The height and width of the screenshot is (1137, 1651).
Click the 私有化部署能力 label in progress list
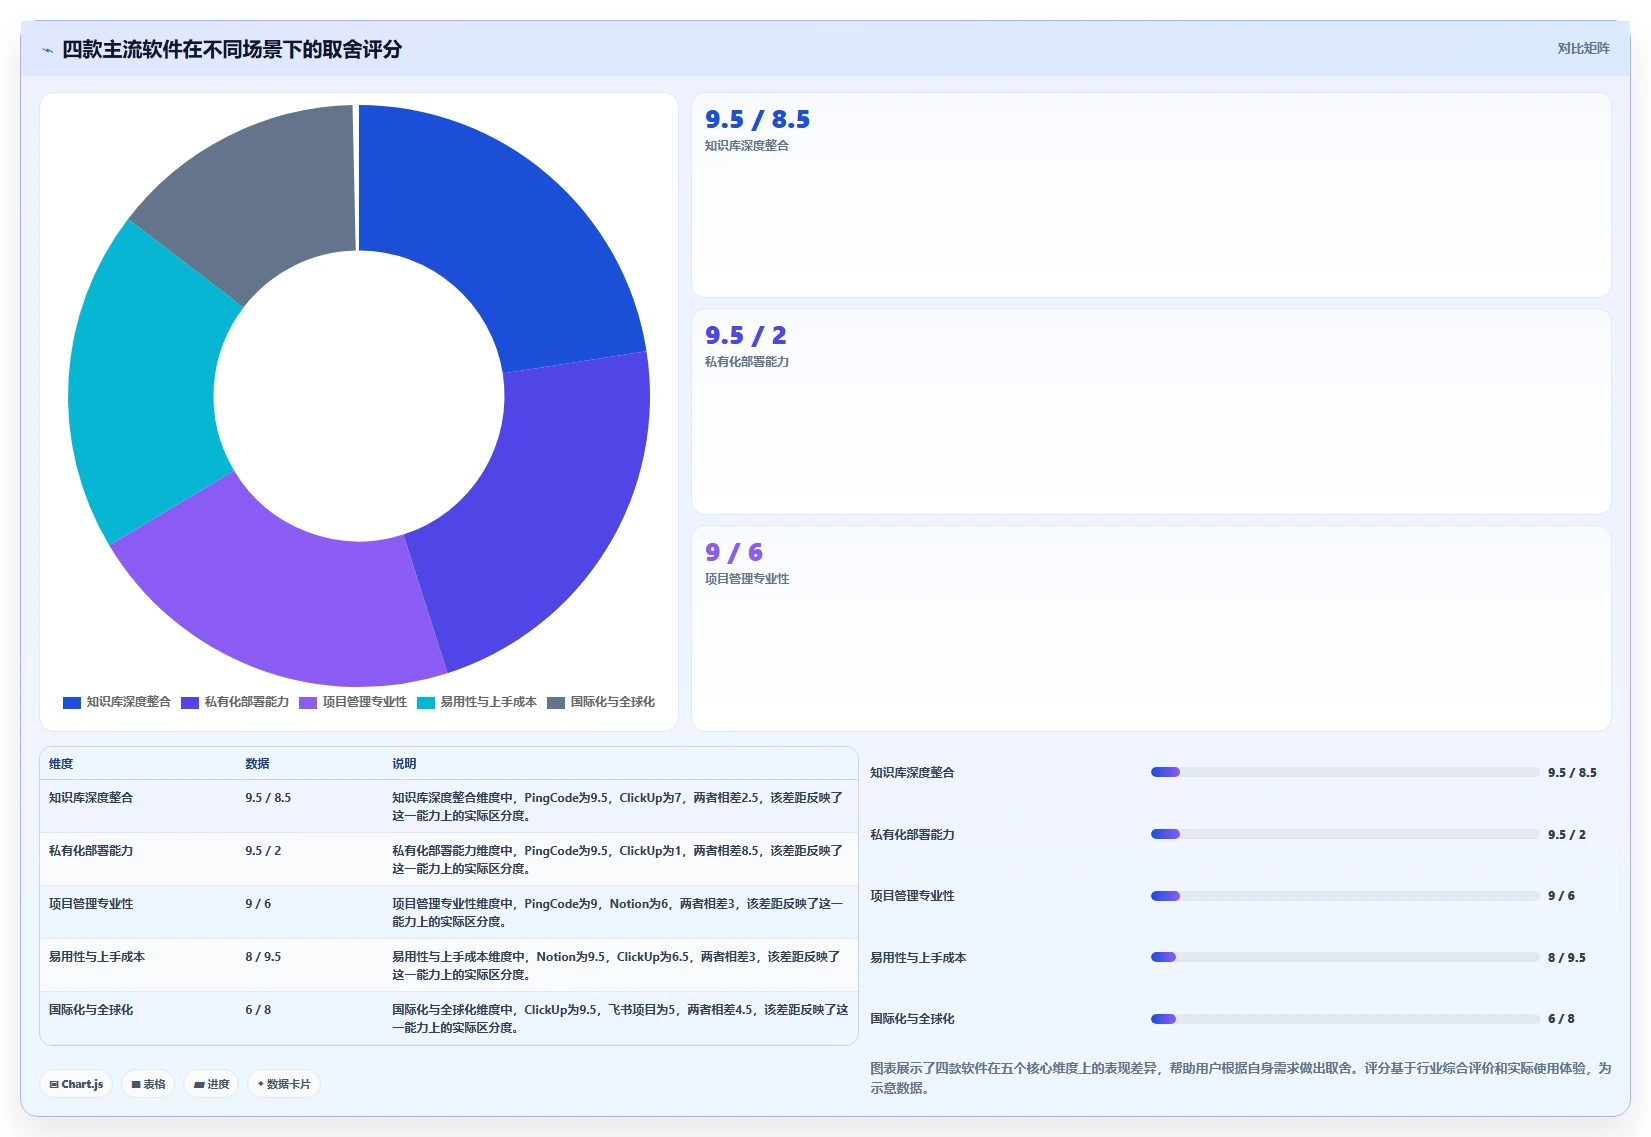coord(912,835)
